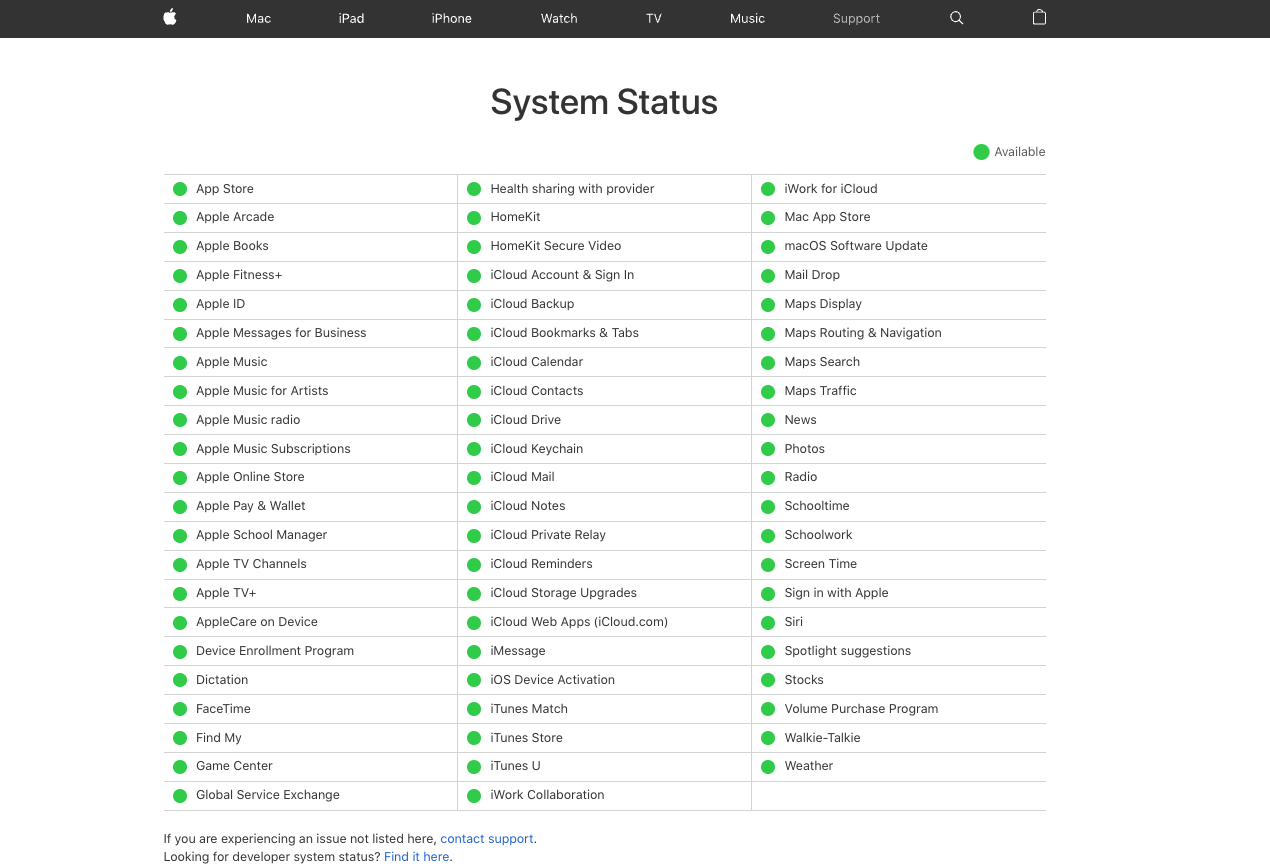This screenshot has width=1270, height=864.
Task: Click the green dot next to Siri
Action: point(768,623)
